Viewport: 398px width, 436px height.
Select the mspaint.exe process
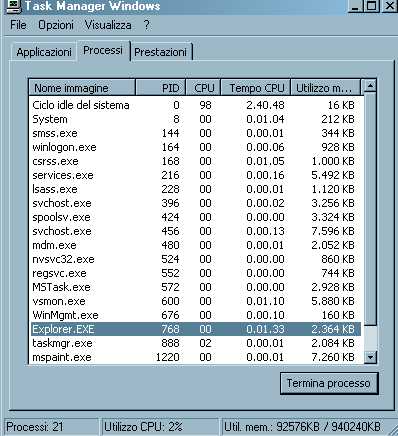[195, 357]
